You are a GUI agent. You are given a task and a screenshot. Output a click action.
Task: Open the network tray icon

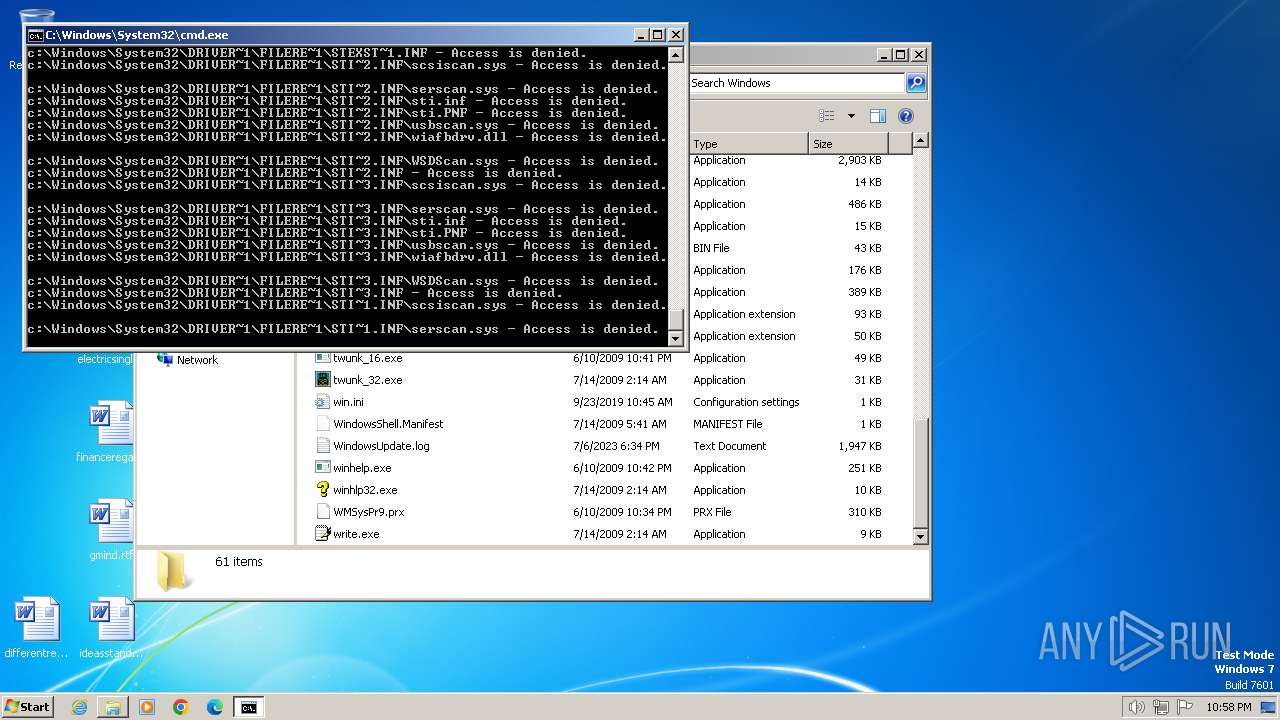coord(1161,707)
